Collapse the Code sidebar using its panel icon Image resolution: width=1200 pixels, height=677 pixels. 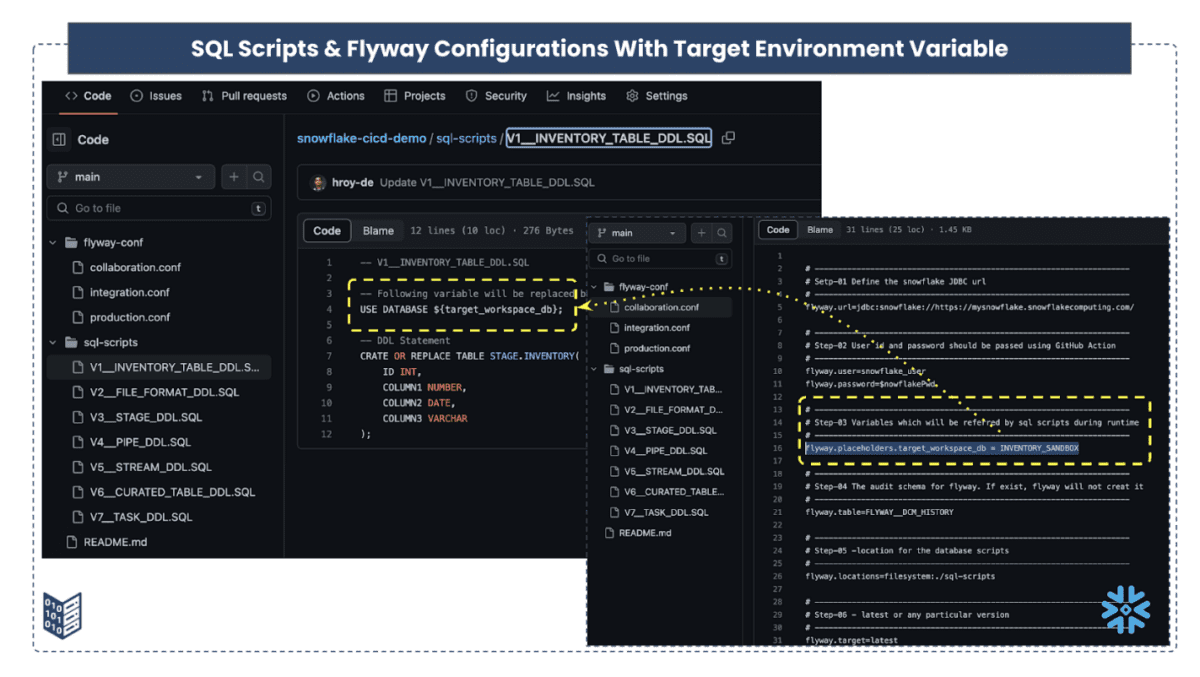(58, 139)
